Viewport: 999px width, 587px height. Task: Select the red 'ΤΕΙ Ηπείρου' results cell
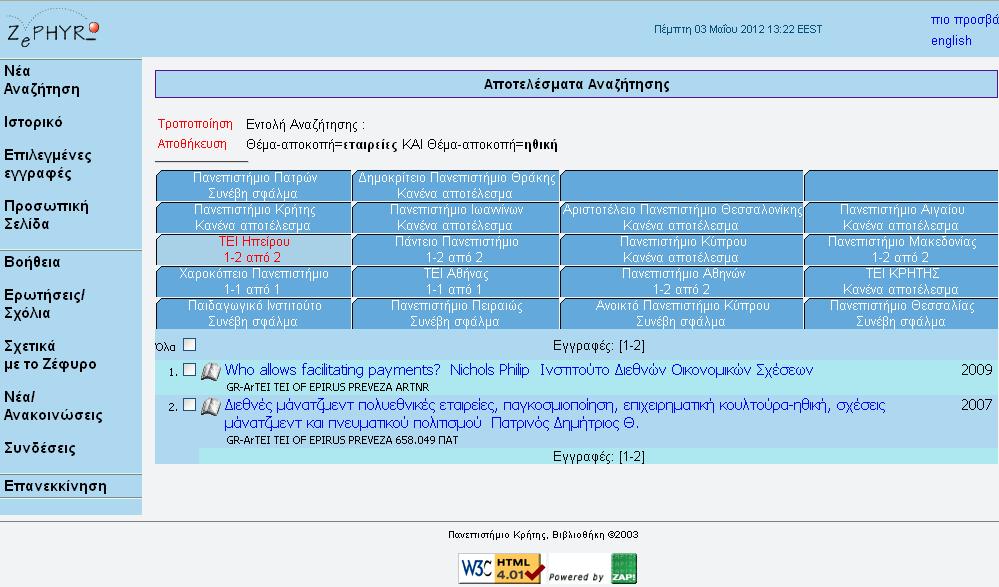(254, 249)
